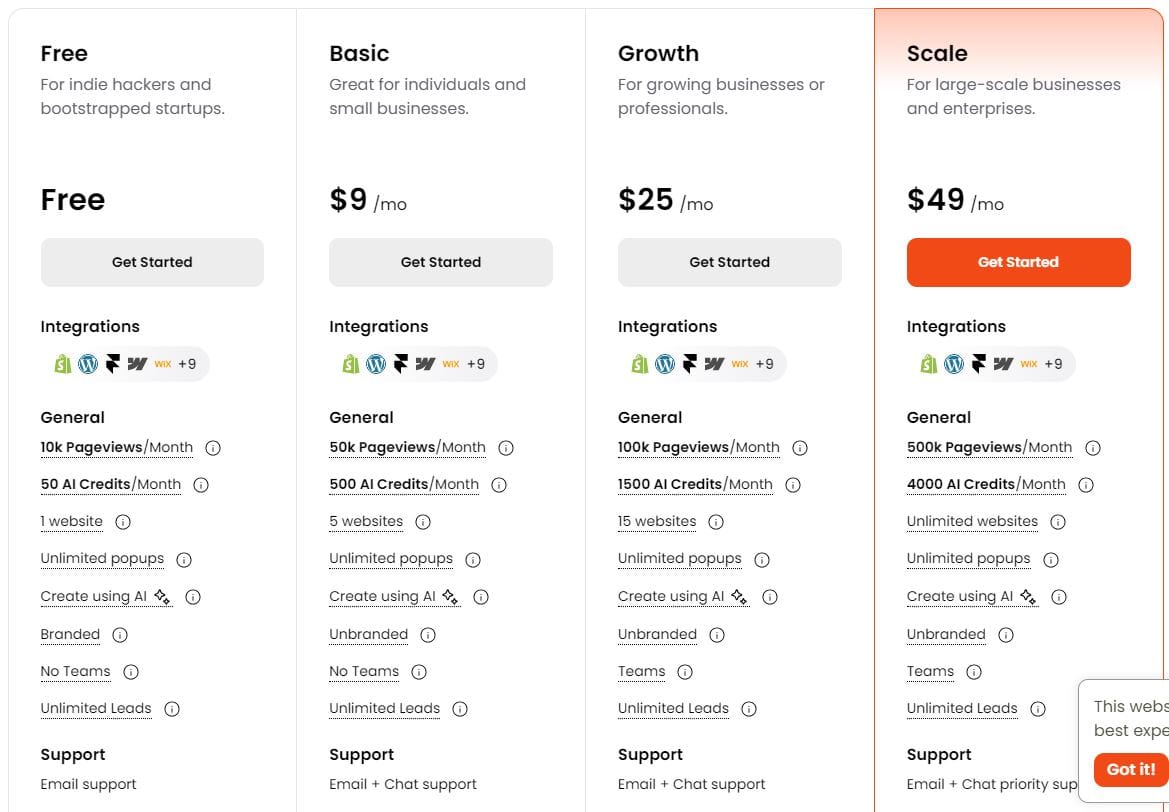Click Unlimited popups text in Basic plan
This screenshot has width=1169, height=812.
tap(391, 559)
